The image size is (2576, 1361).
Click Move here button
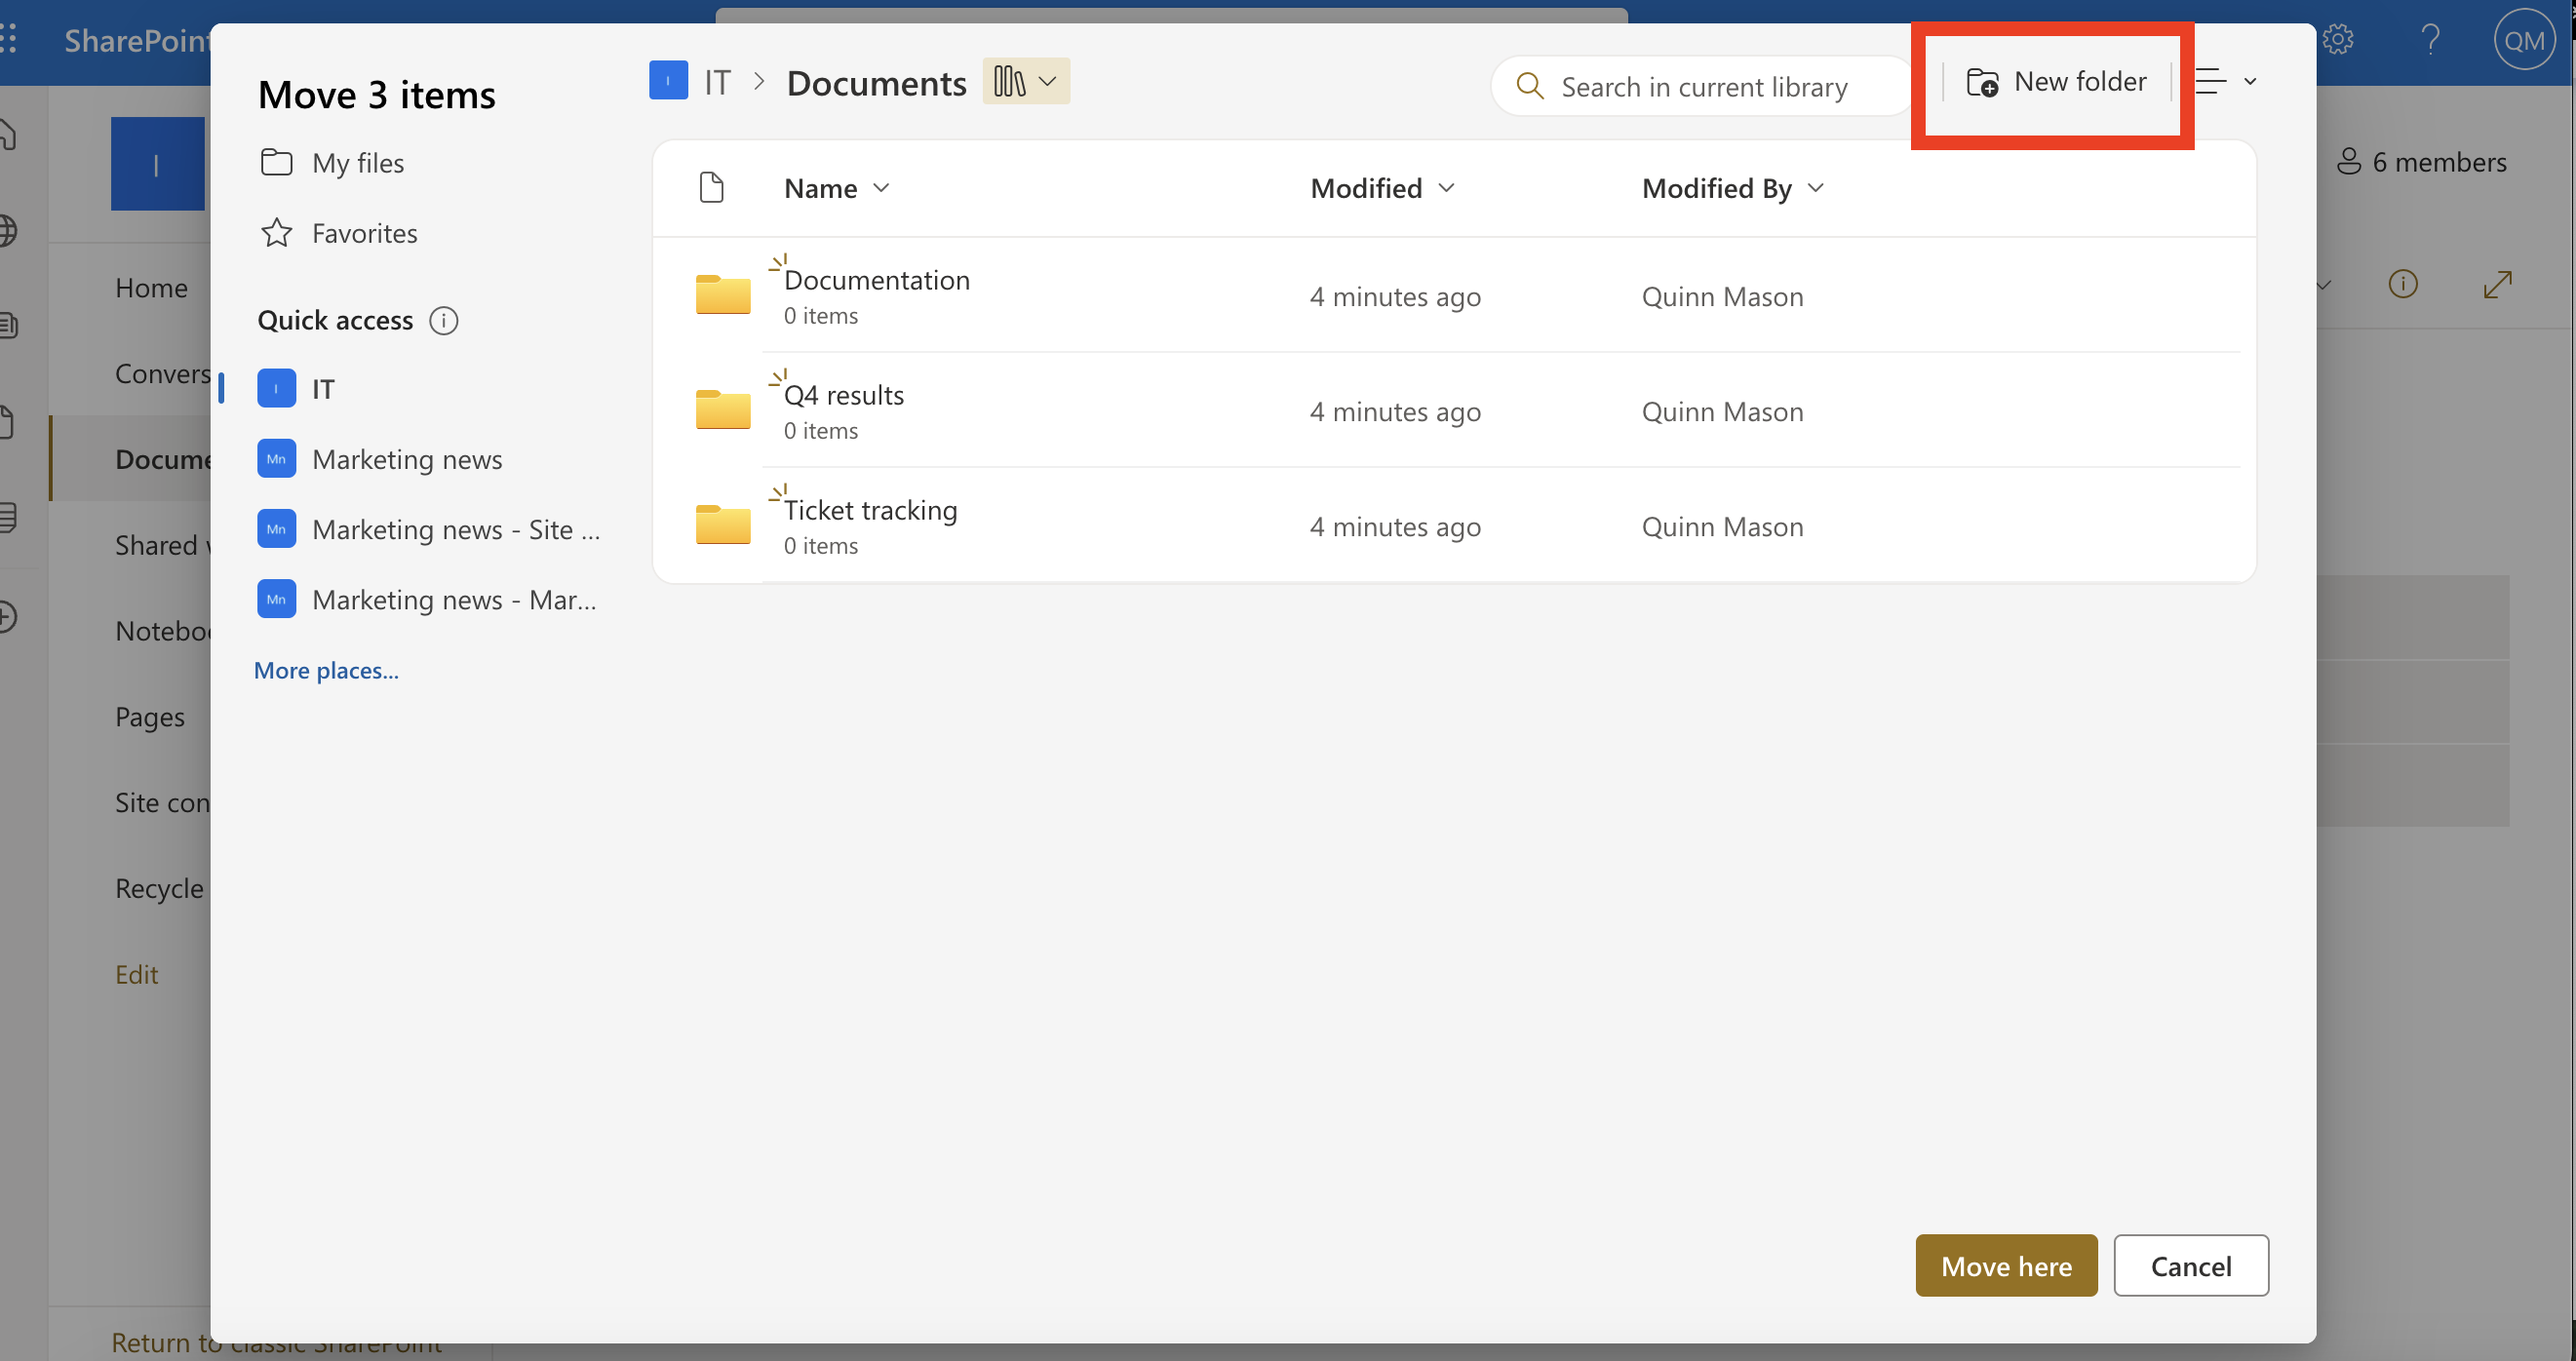click(2006, 1265)
